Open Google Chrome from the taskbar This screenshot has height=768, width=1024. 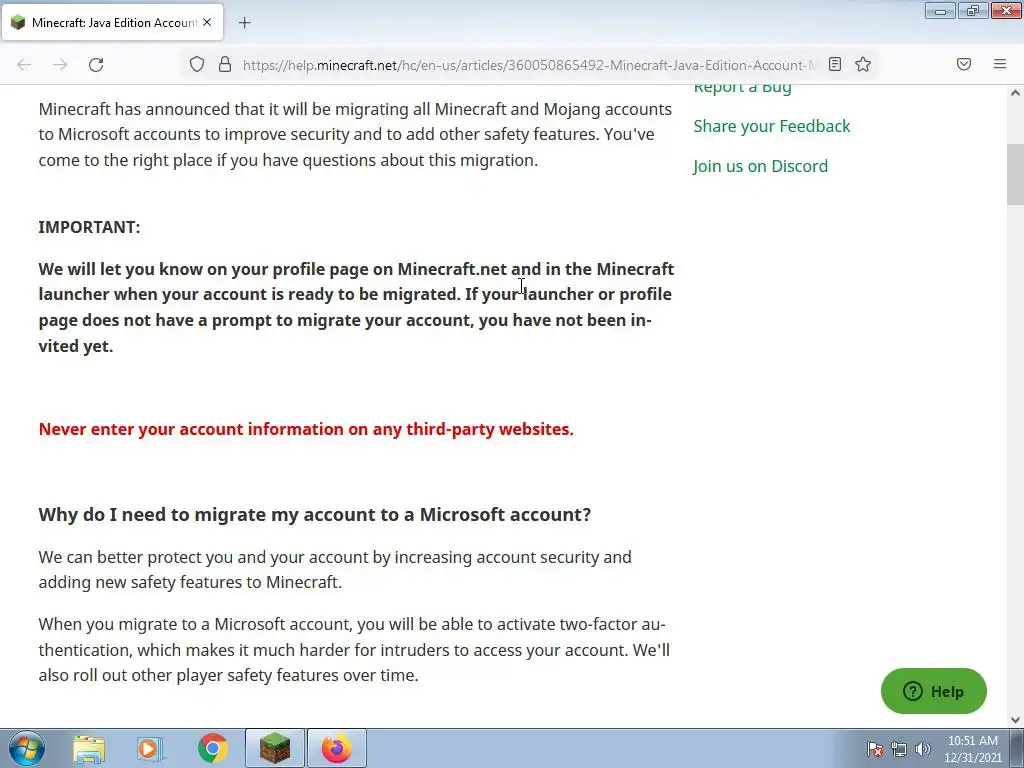(212, 748)
